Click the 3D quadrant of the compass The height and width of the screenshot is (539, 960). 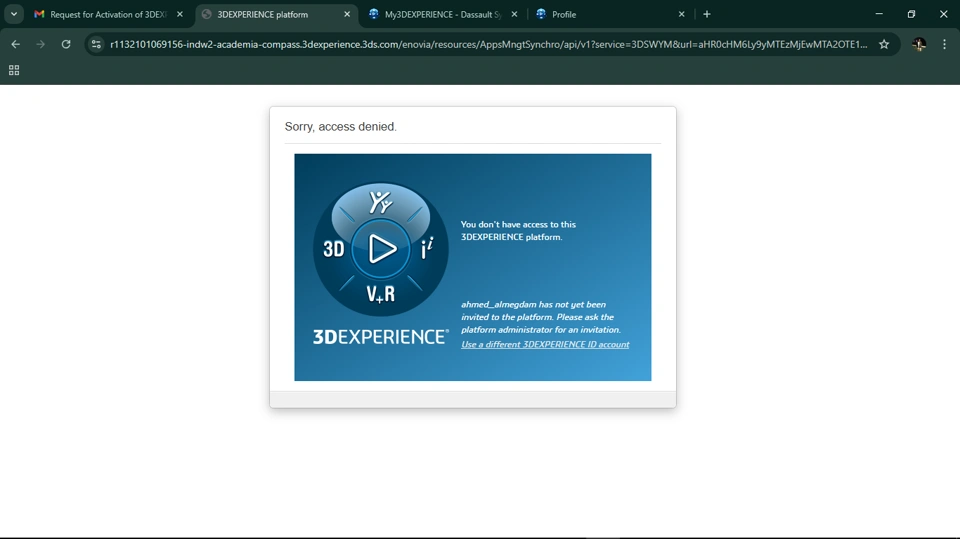pos(334,249)
